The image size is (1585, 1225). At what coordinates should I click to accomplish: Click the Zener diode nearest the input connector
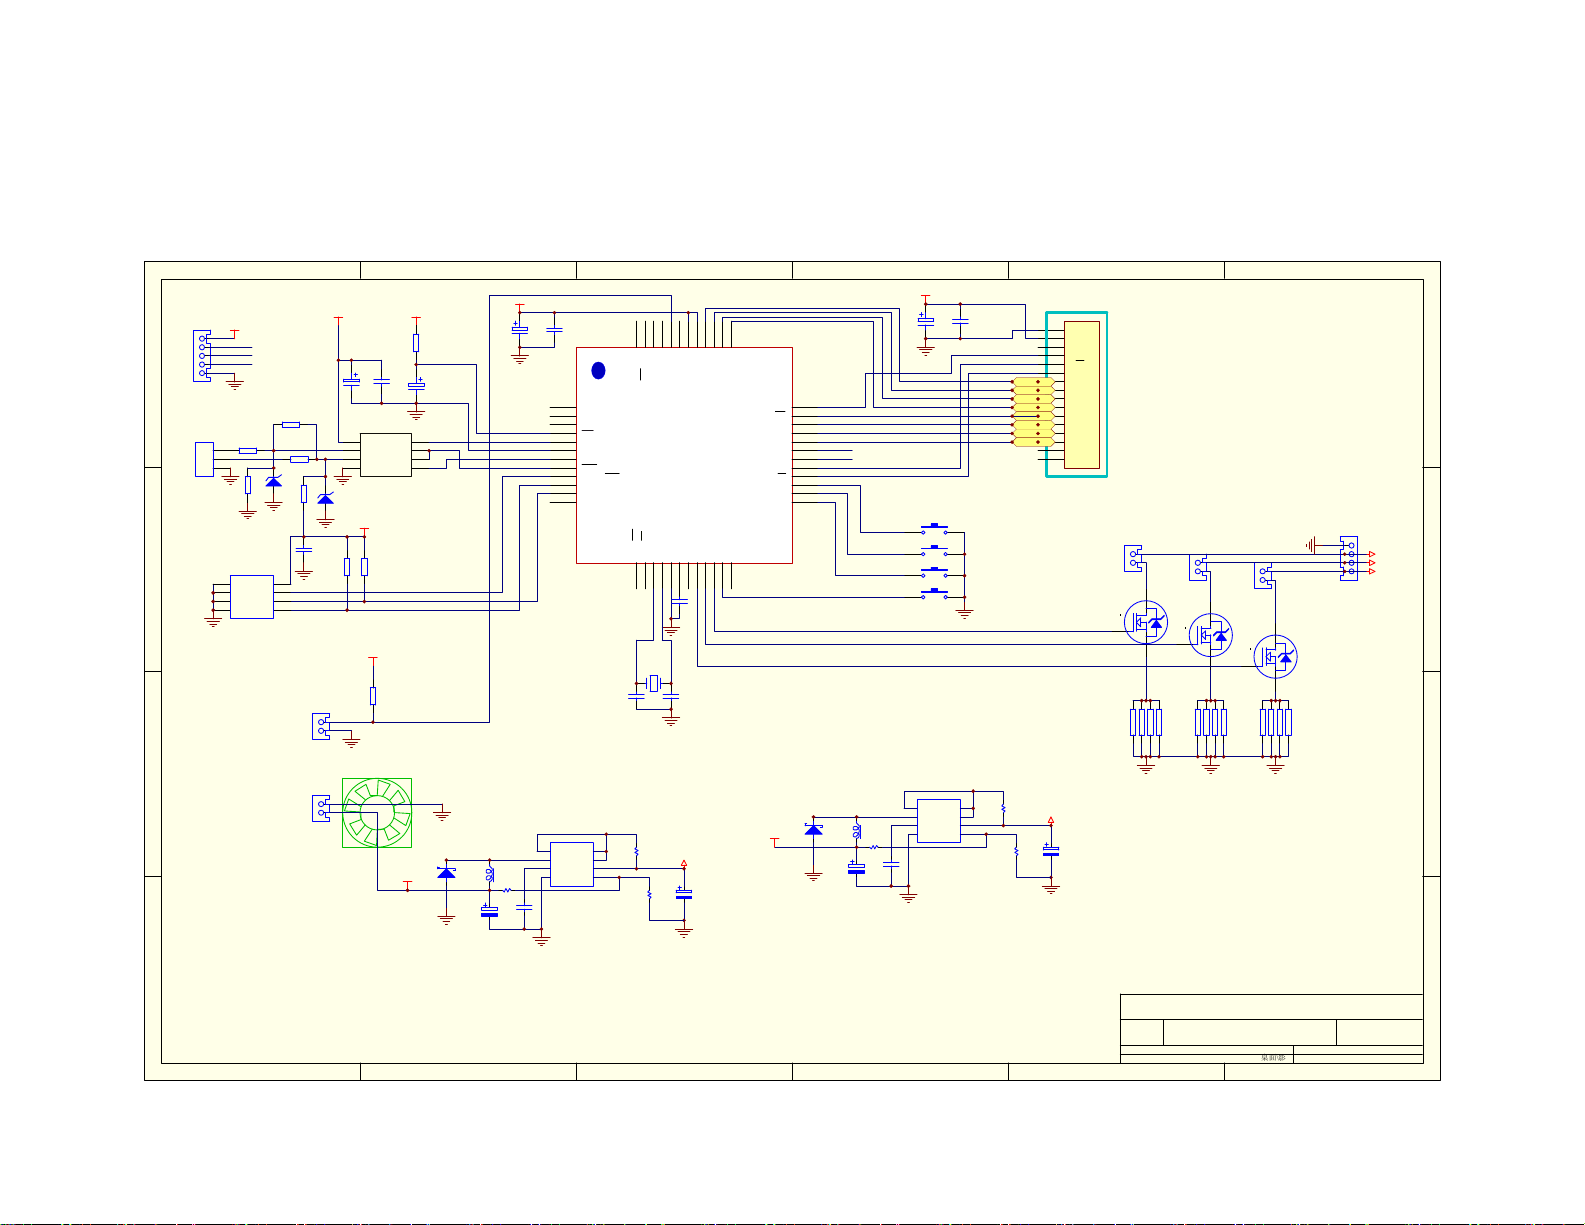point(273,482)
